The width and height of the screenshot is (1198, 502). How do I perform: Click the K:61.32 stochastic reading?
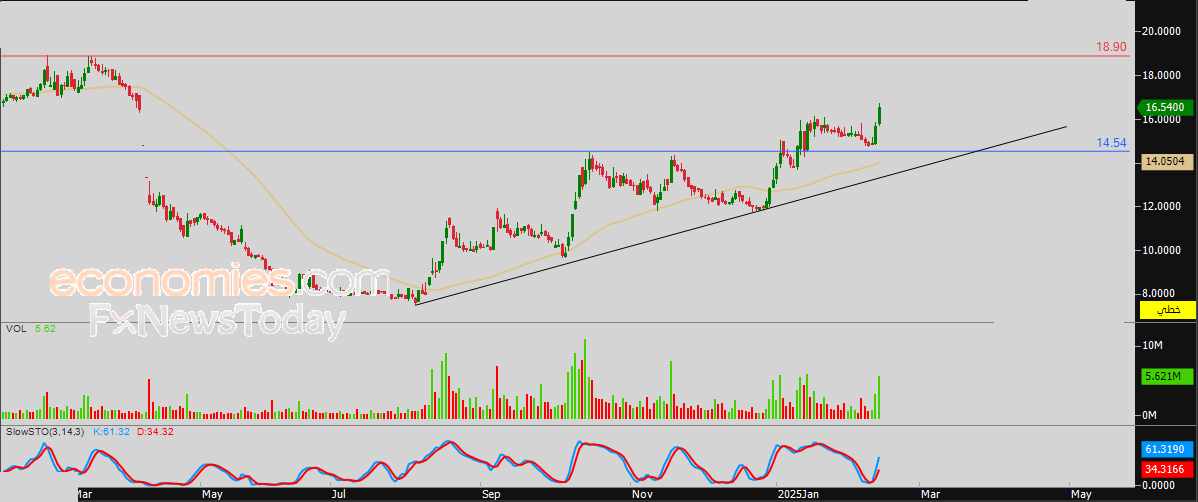(x=112, y=432)
